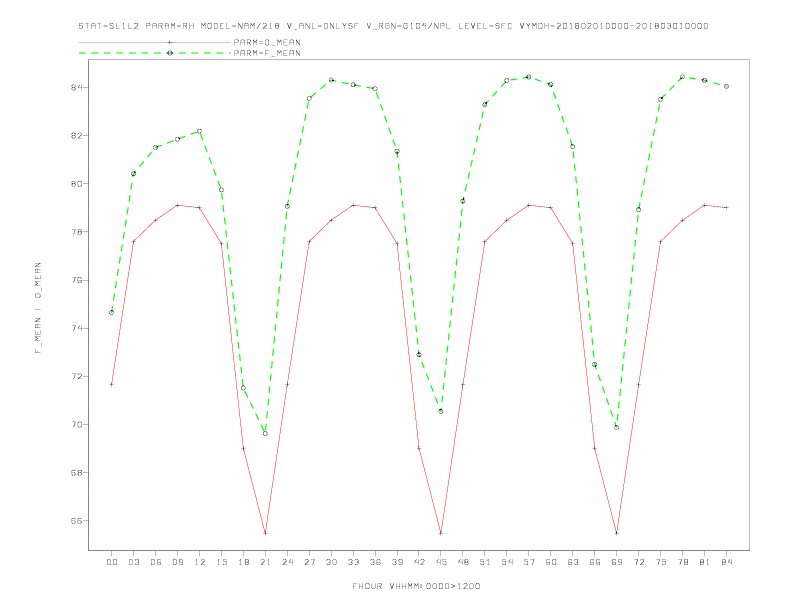The width and height of the screenshot is (792, 612).
Task: Click the x-axis tick label 39
Action: click(397, 562)
